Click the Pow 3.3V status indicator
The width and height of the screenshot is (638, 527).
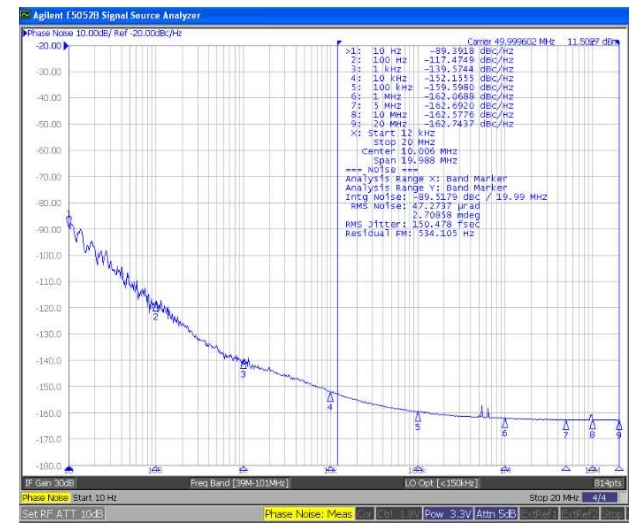[x=448, y=514]
